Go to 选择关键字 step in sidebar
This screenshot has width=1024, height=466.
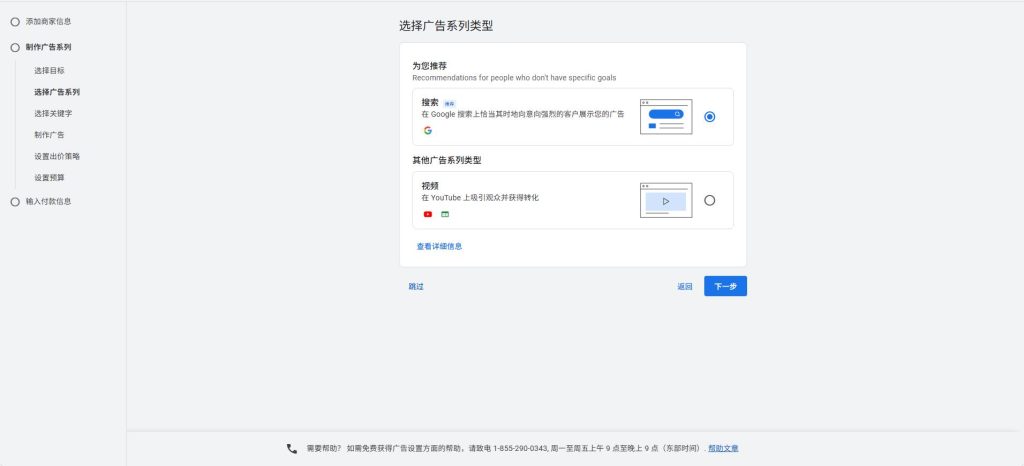coord(53,113)
